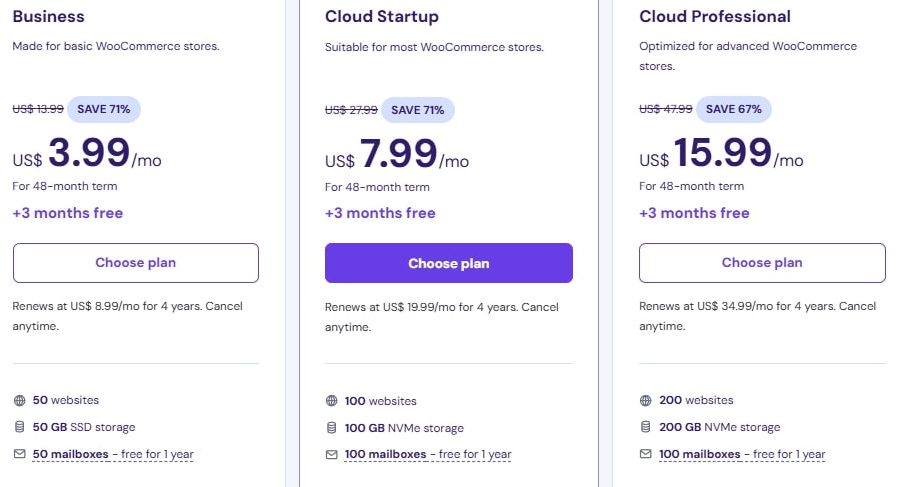This screenshot has height=487, width=906.
Task: Open the 100 mailboxes link under Cloud Professional
Action: (699, 454)
